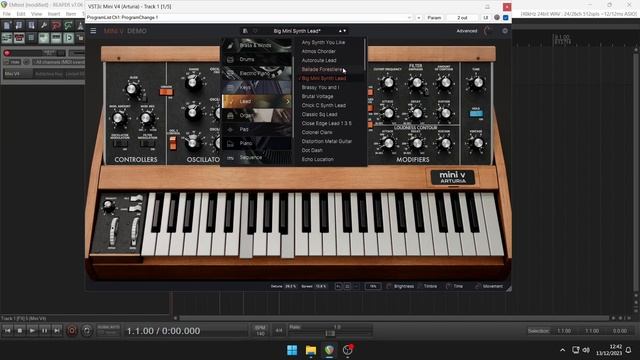Pause playback in REAPER transport

pos(44,331)
